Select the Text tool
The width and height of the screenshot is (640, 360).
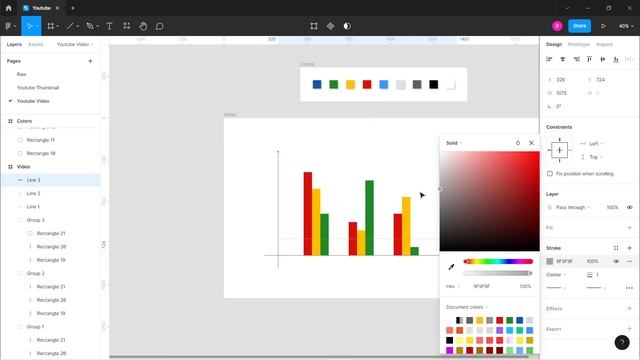109,26
